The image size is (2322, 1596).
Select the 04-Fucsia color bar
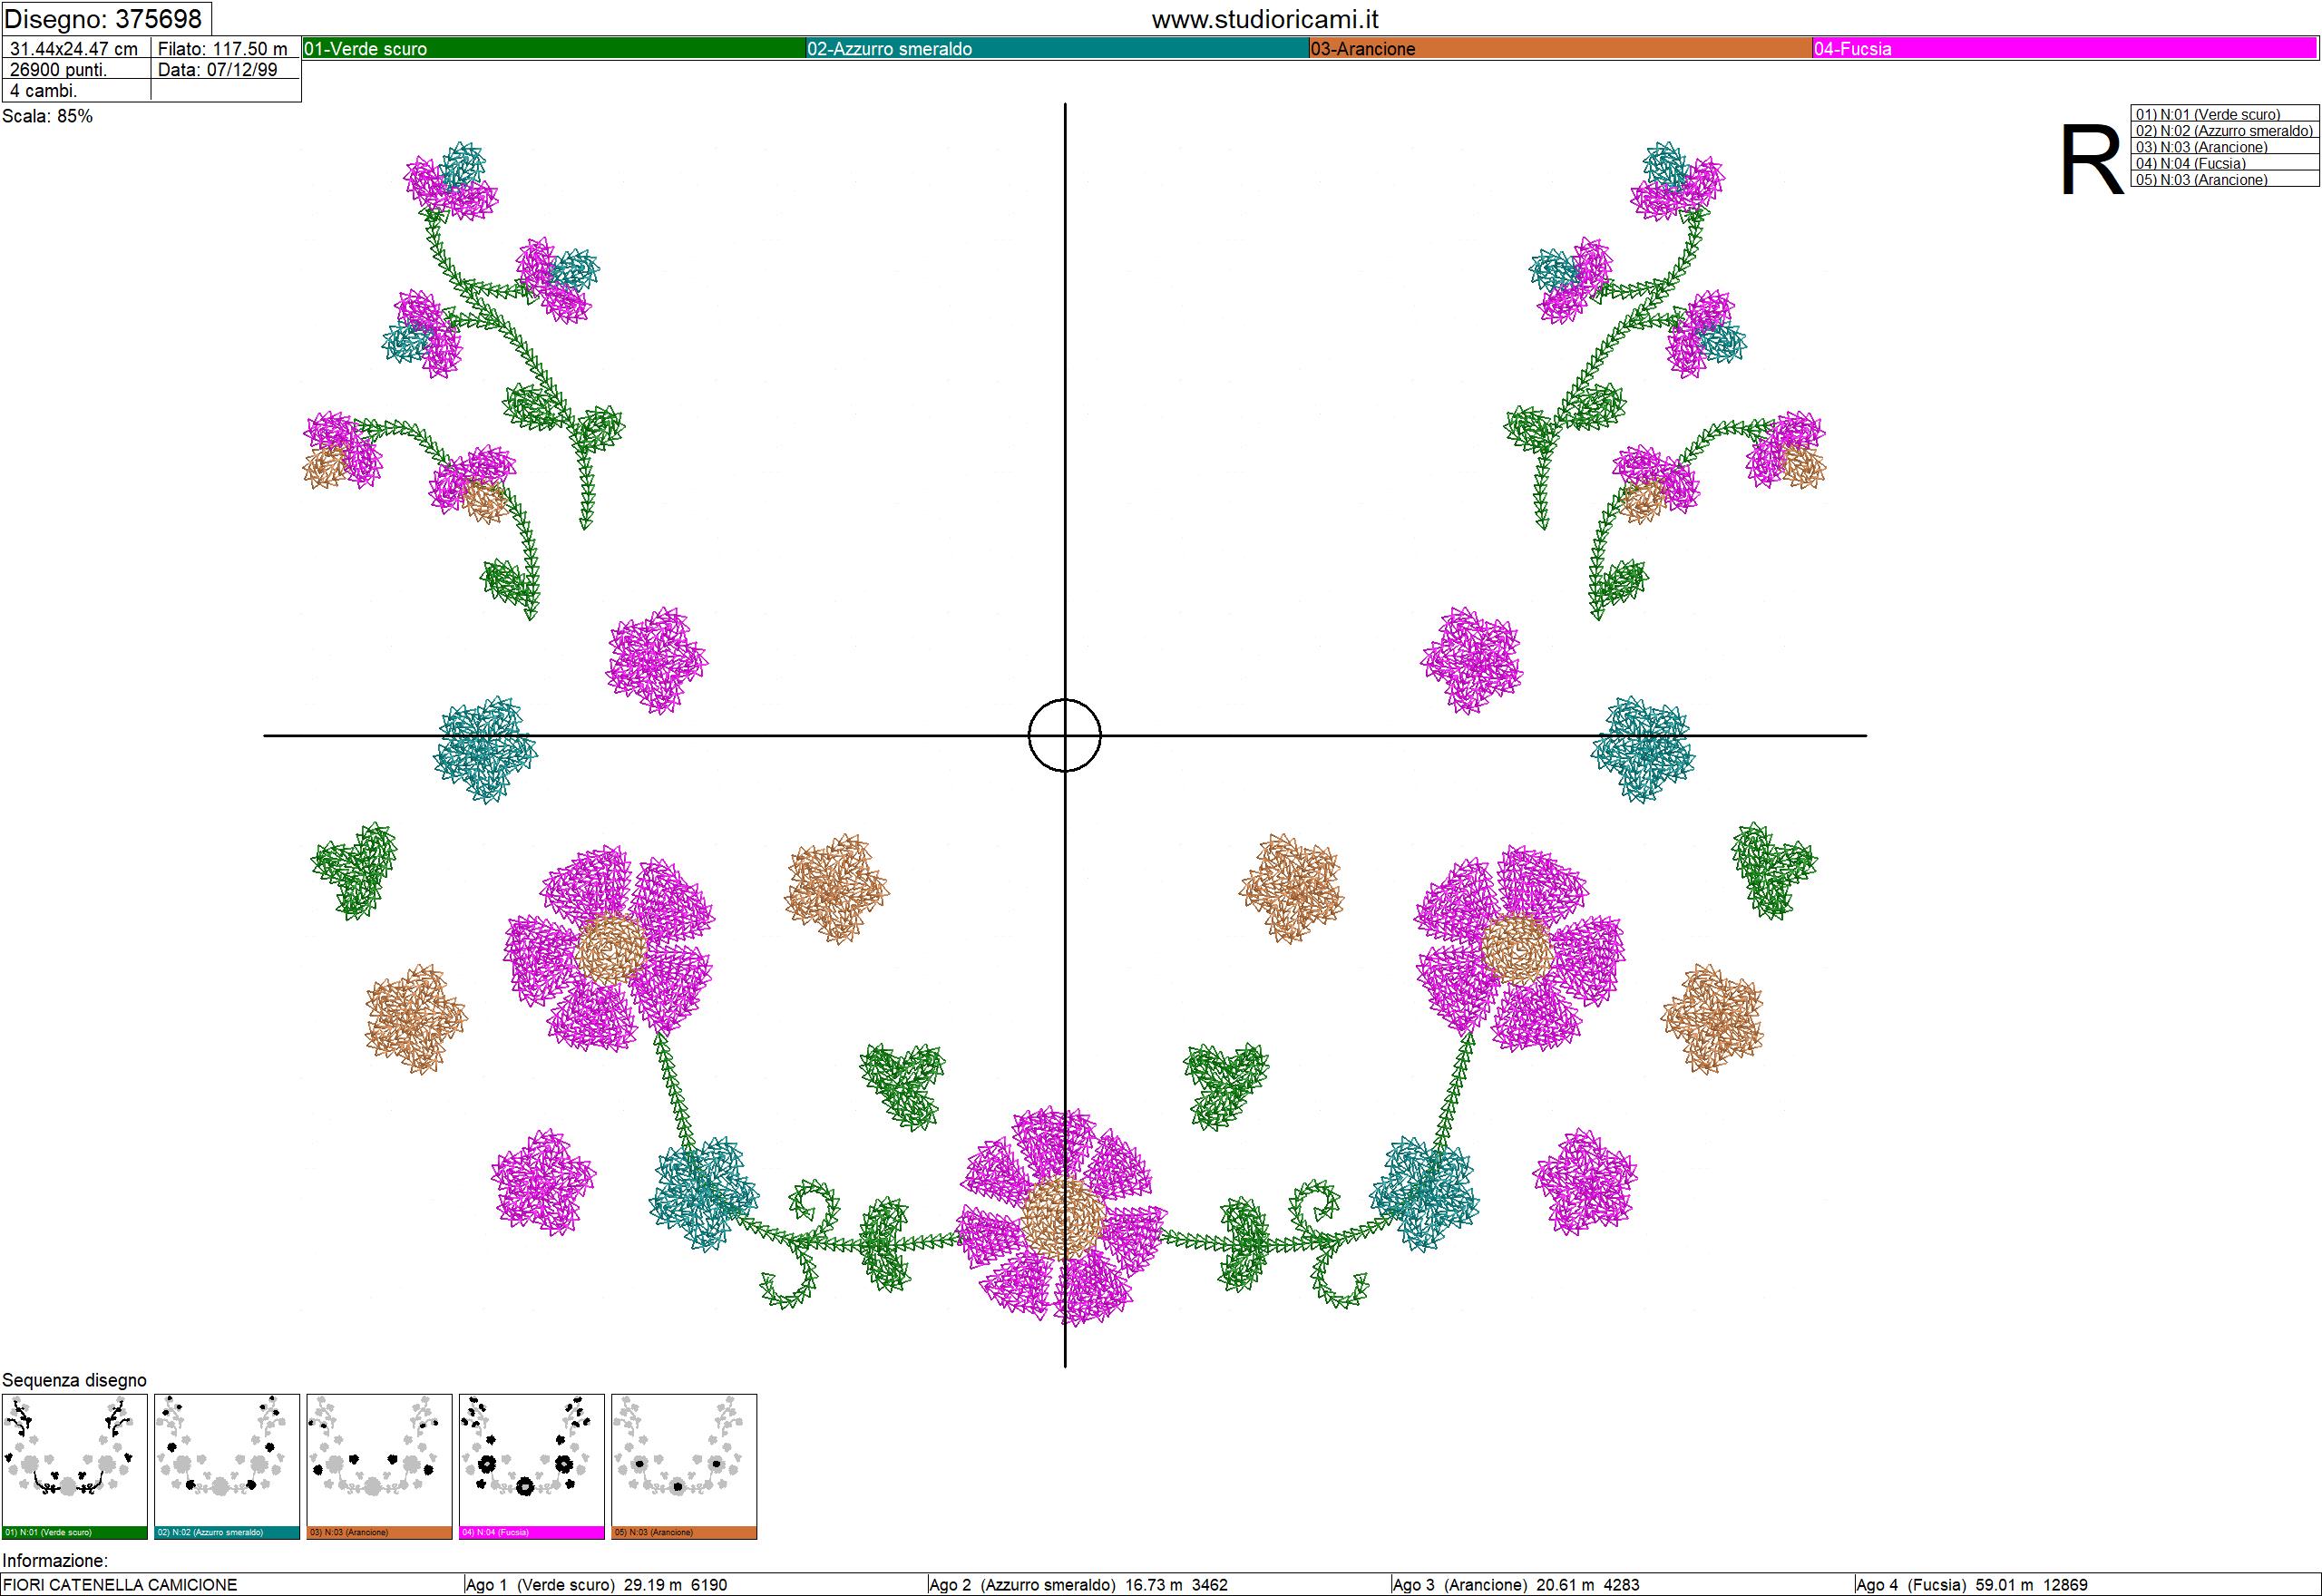(x=2065, y=48)
